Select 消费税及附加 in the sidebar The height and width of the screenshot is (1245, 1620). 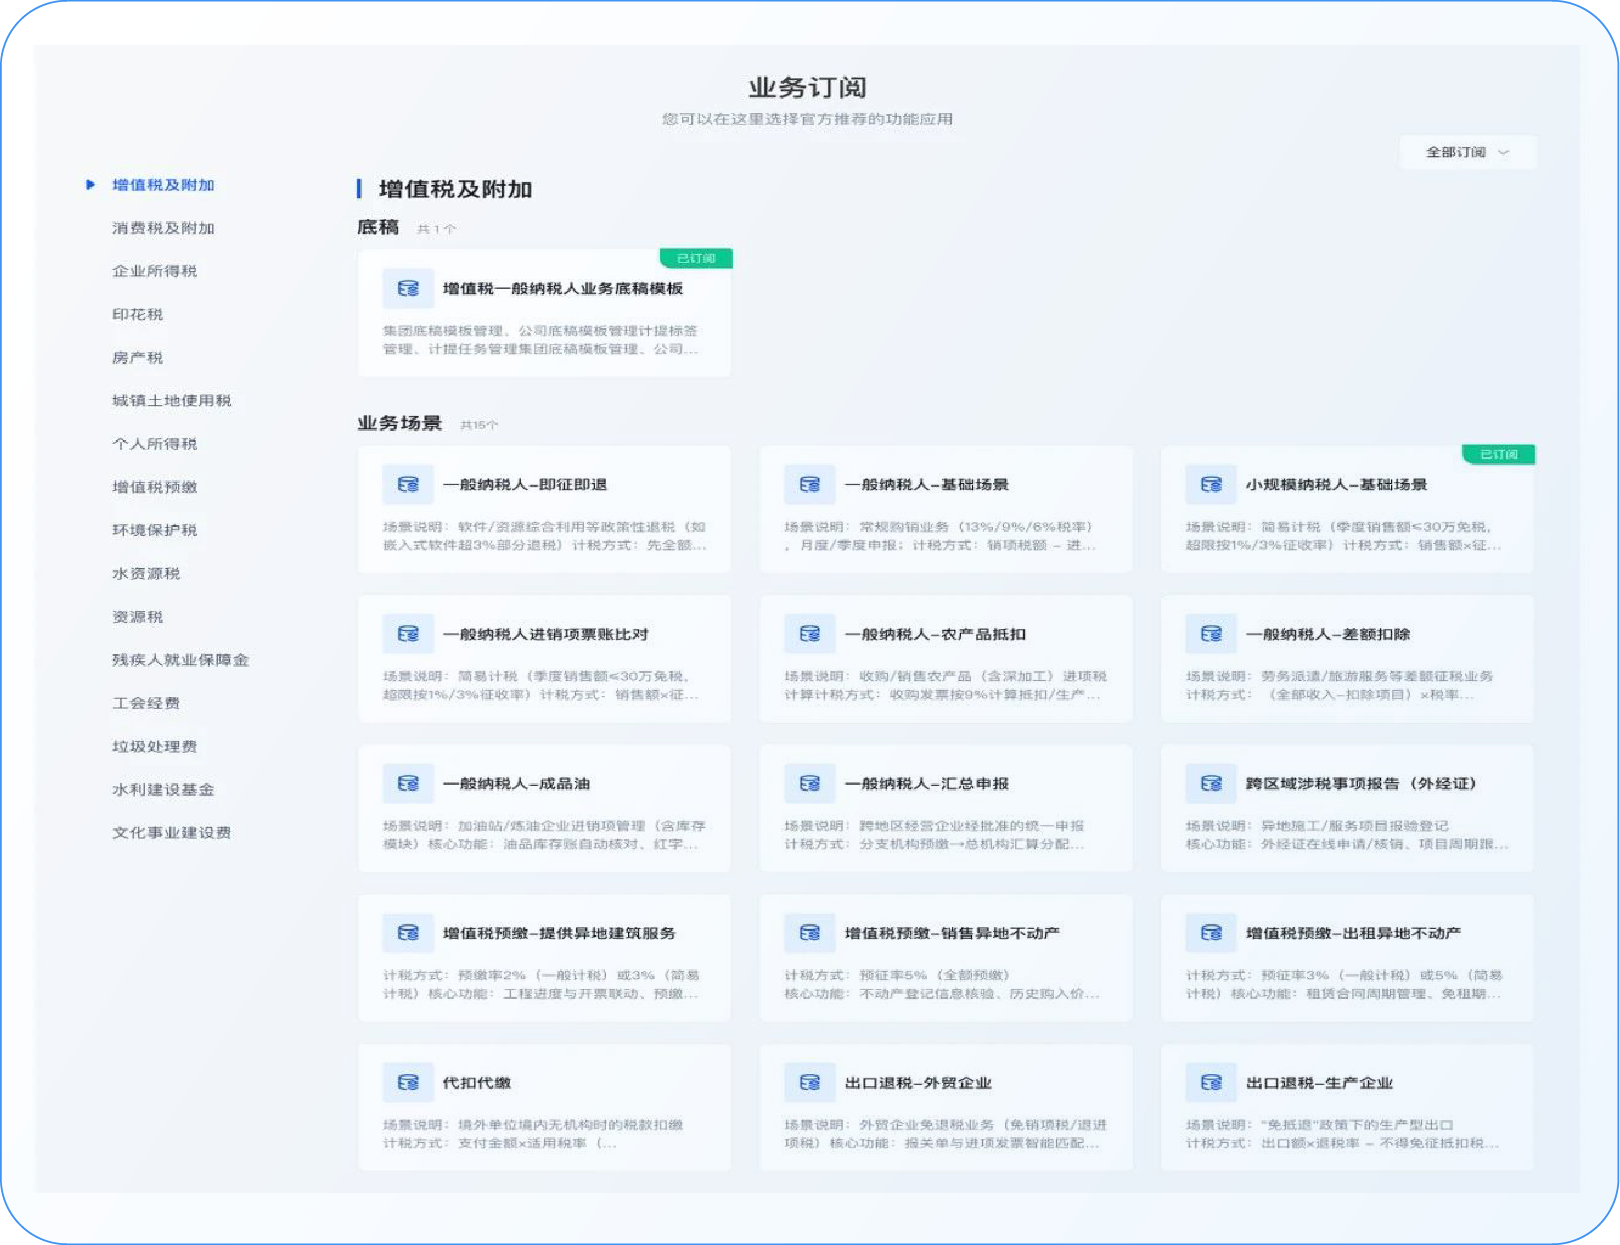point(163,228)
